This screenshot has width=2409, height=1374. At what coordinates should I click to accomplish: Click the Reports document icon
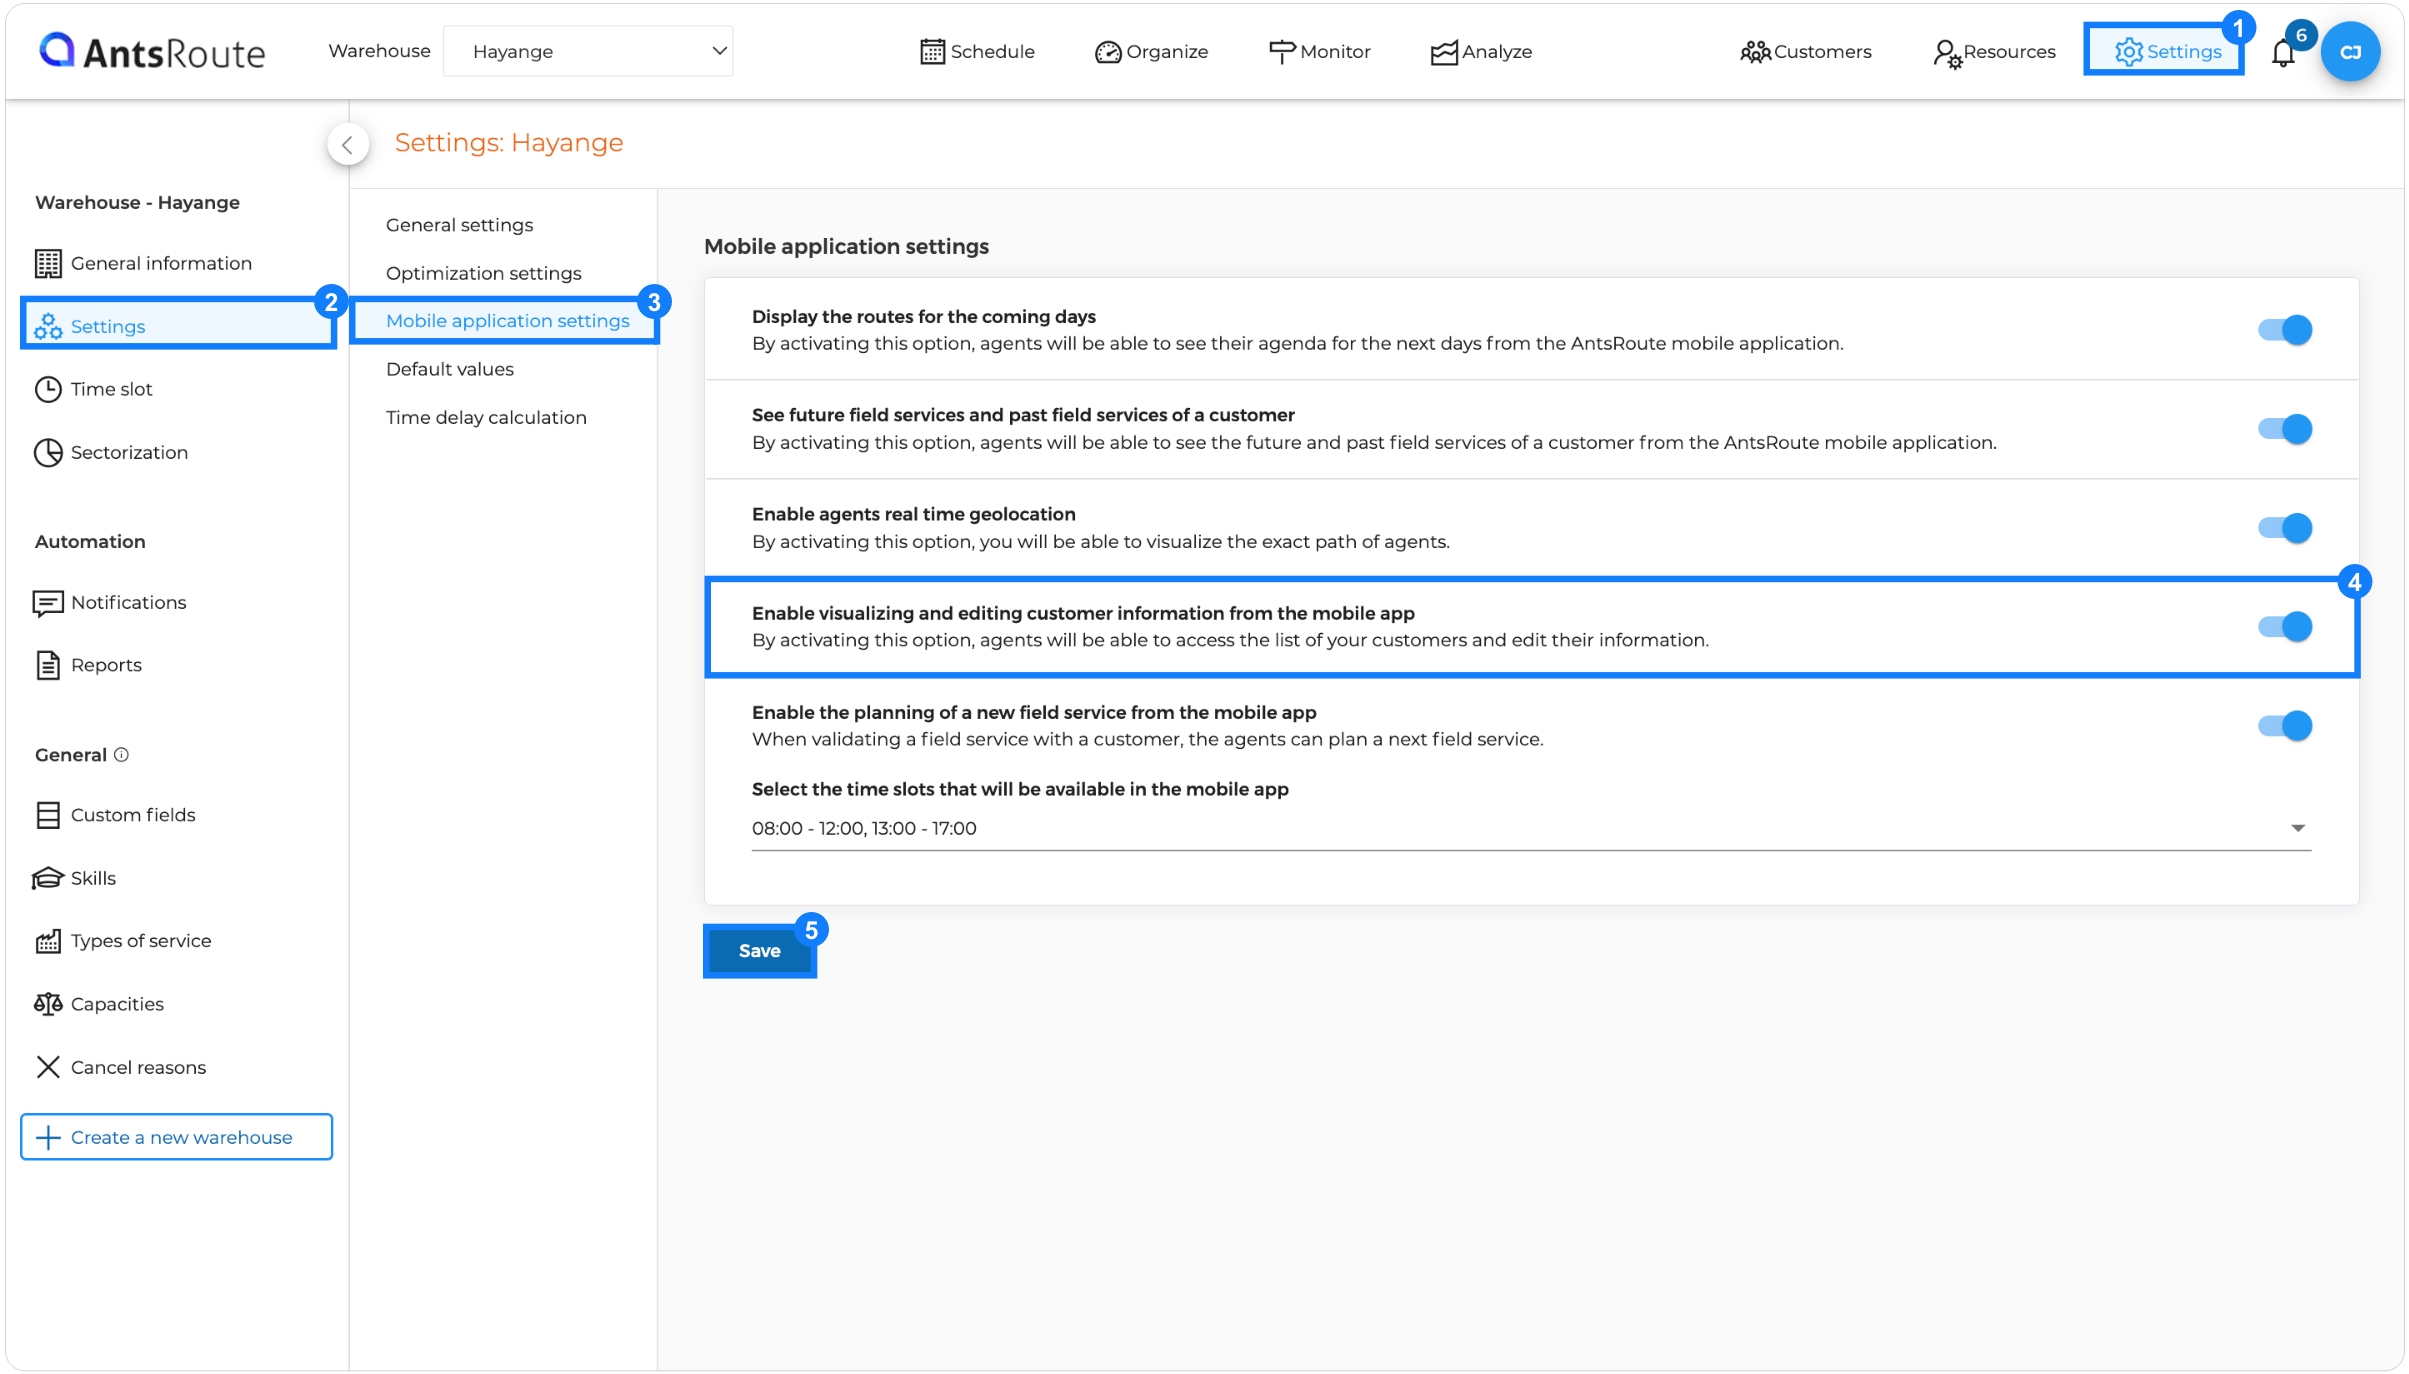48,665
